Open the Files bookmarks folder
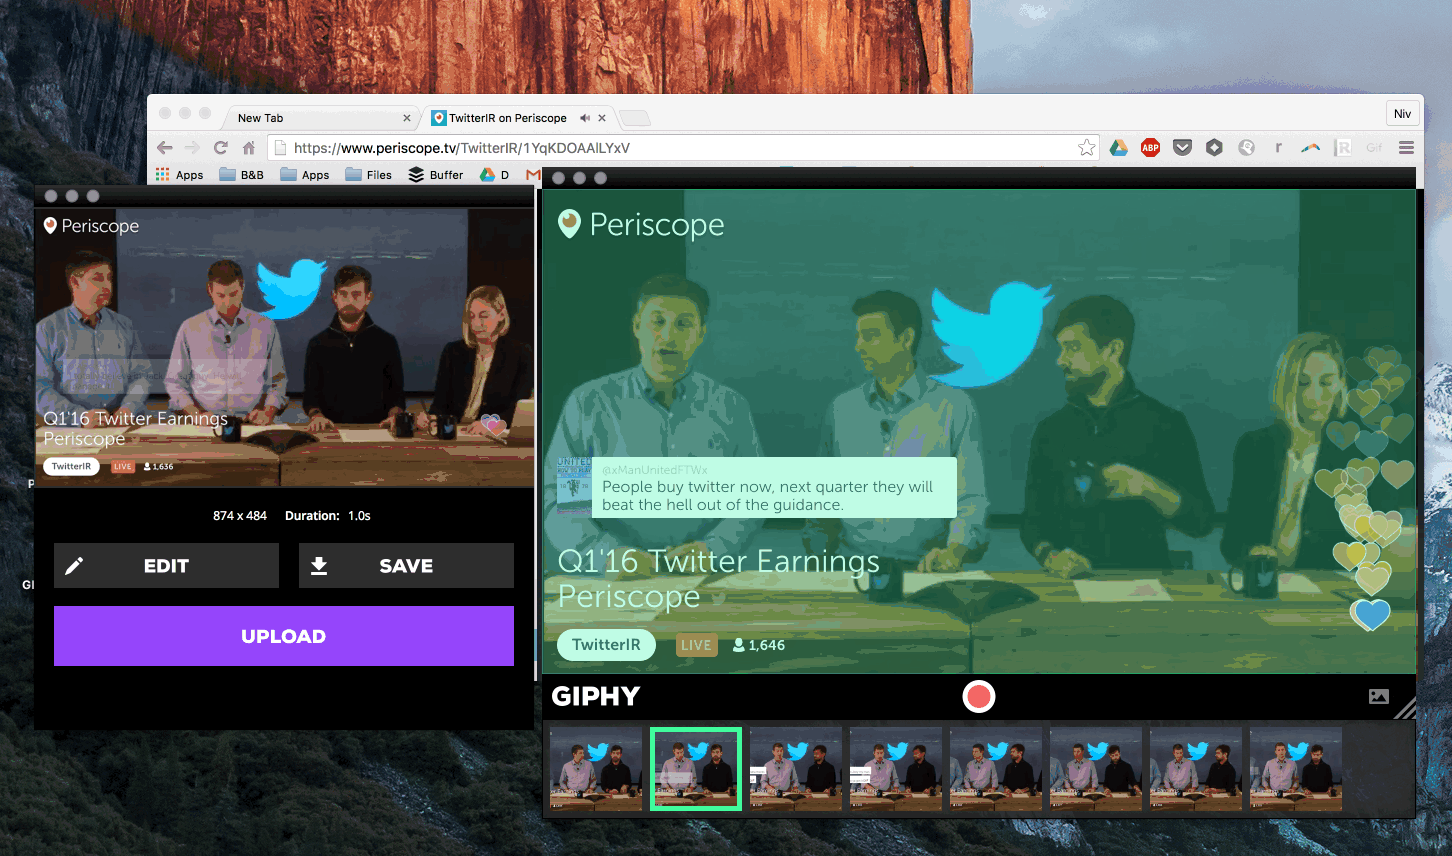This screenshot has width=1452, height=856. [369, 175]
